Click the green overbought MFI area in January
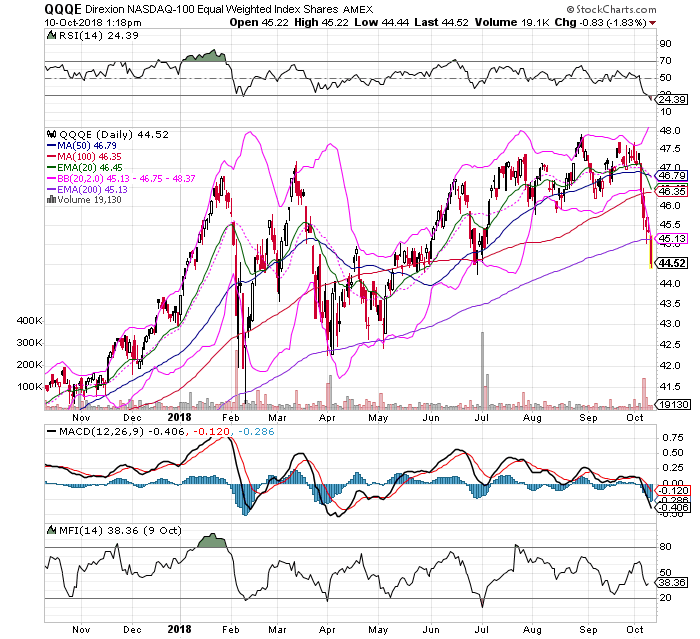Screen dimensions: 700x639 (x=212, y=541)
